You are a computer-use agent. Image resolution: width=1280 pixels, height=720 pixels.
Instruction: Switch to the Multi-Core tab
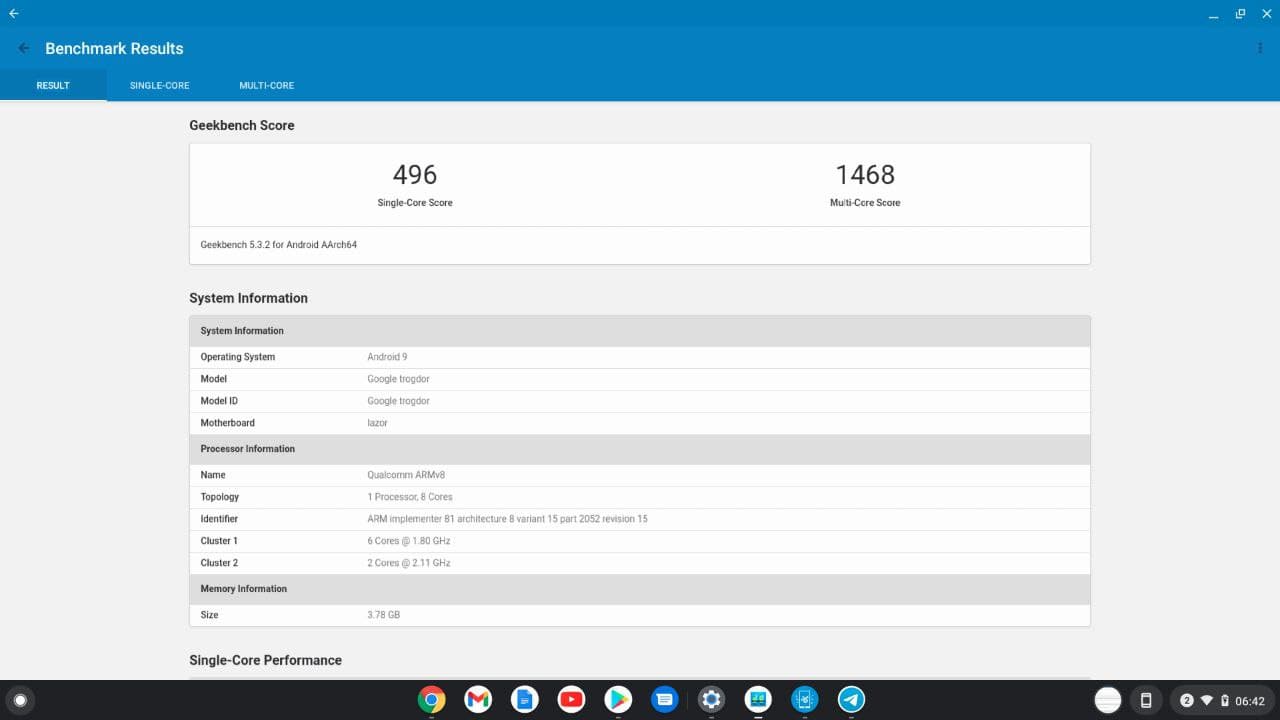[266, 86]
